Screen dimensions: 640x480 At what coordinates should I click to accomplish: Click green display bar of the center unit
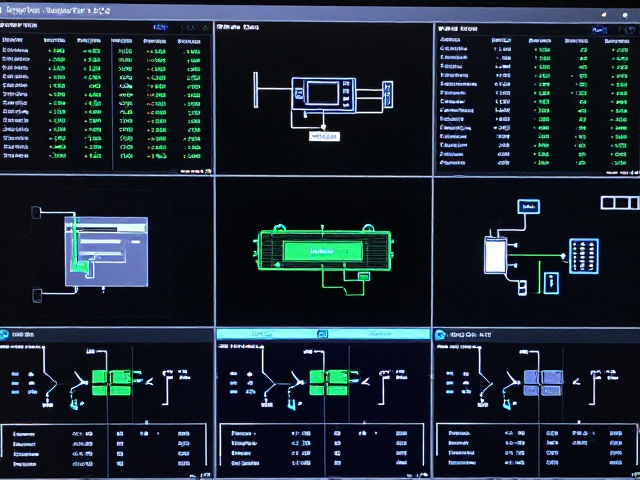[322, 251]
